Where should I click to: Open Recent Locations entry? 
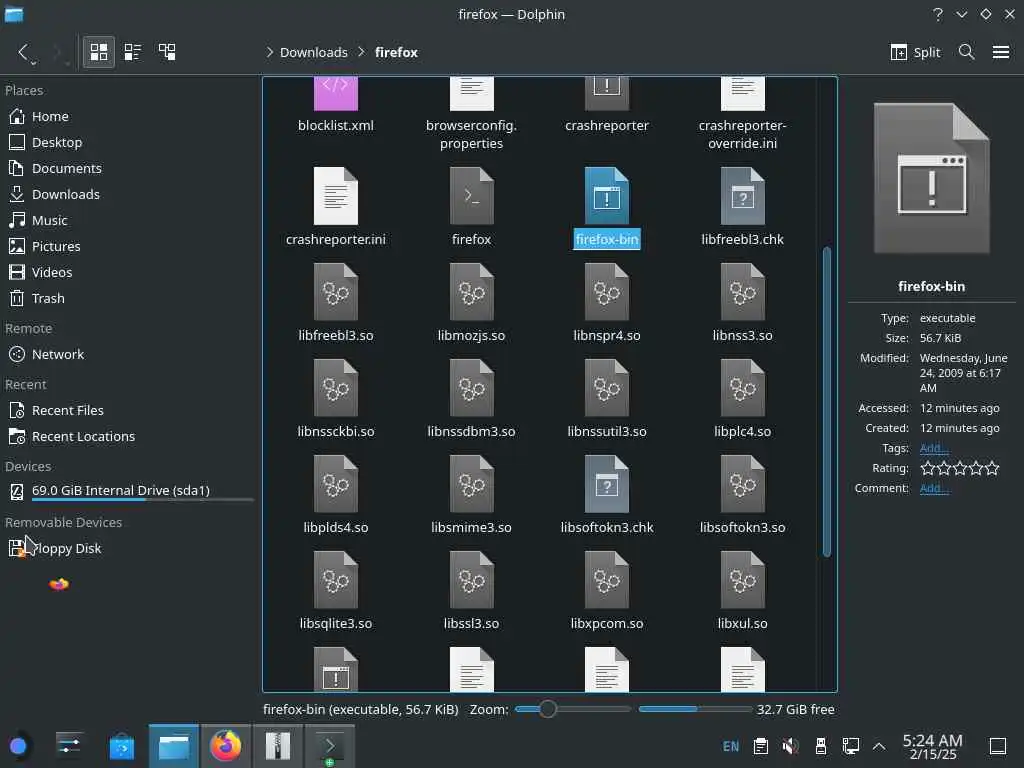pos(129,437)
